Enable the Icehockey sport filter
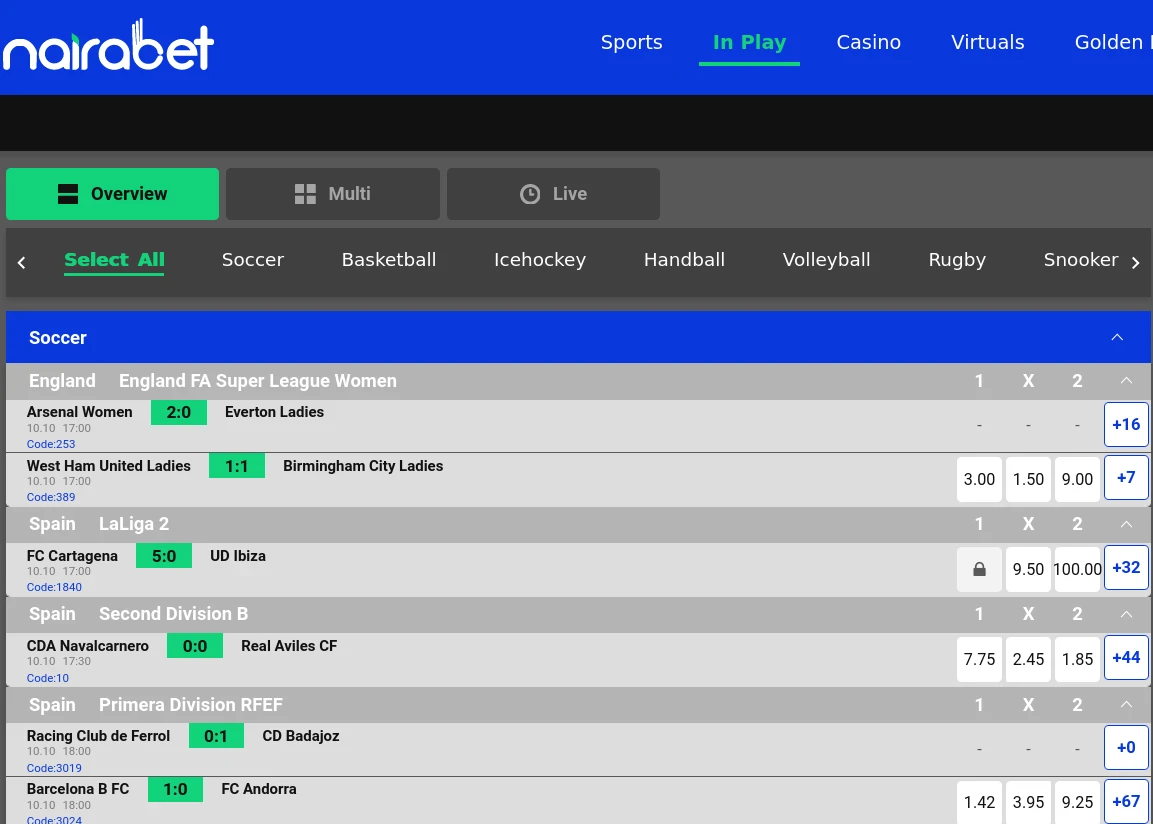Image resolution: width=1153 pixels, height=824 pixels. [x=540, y=260]
